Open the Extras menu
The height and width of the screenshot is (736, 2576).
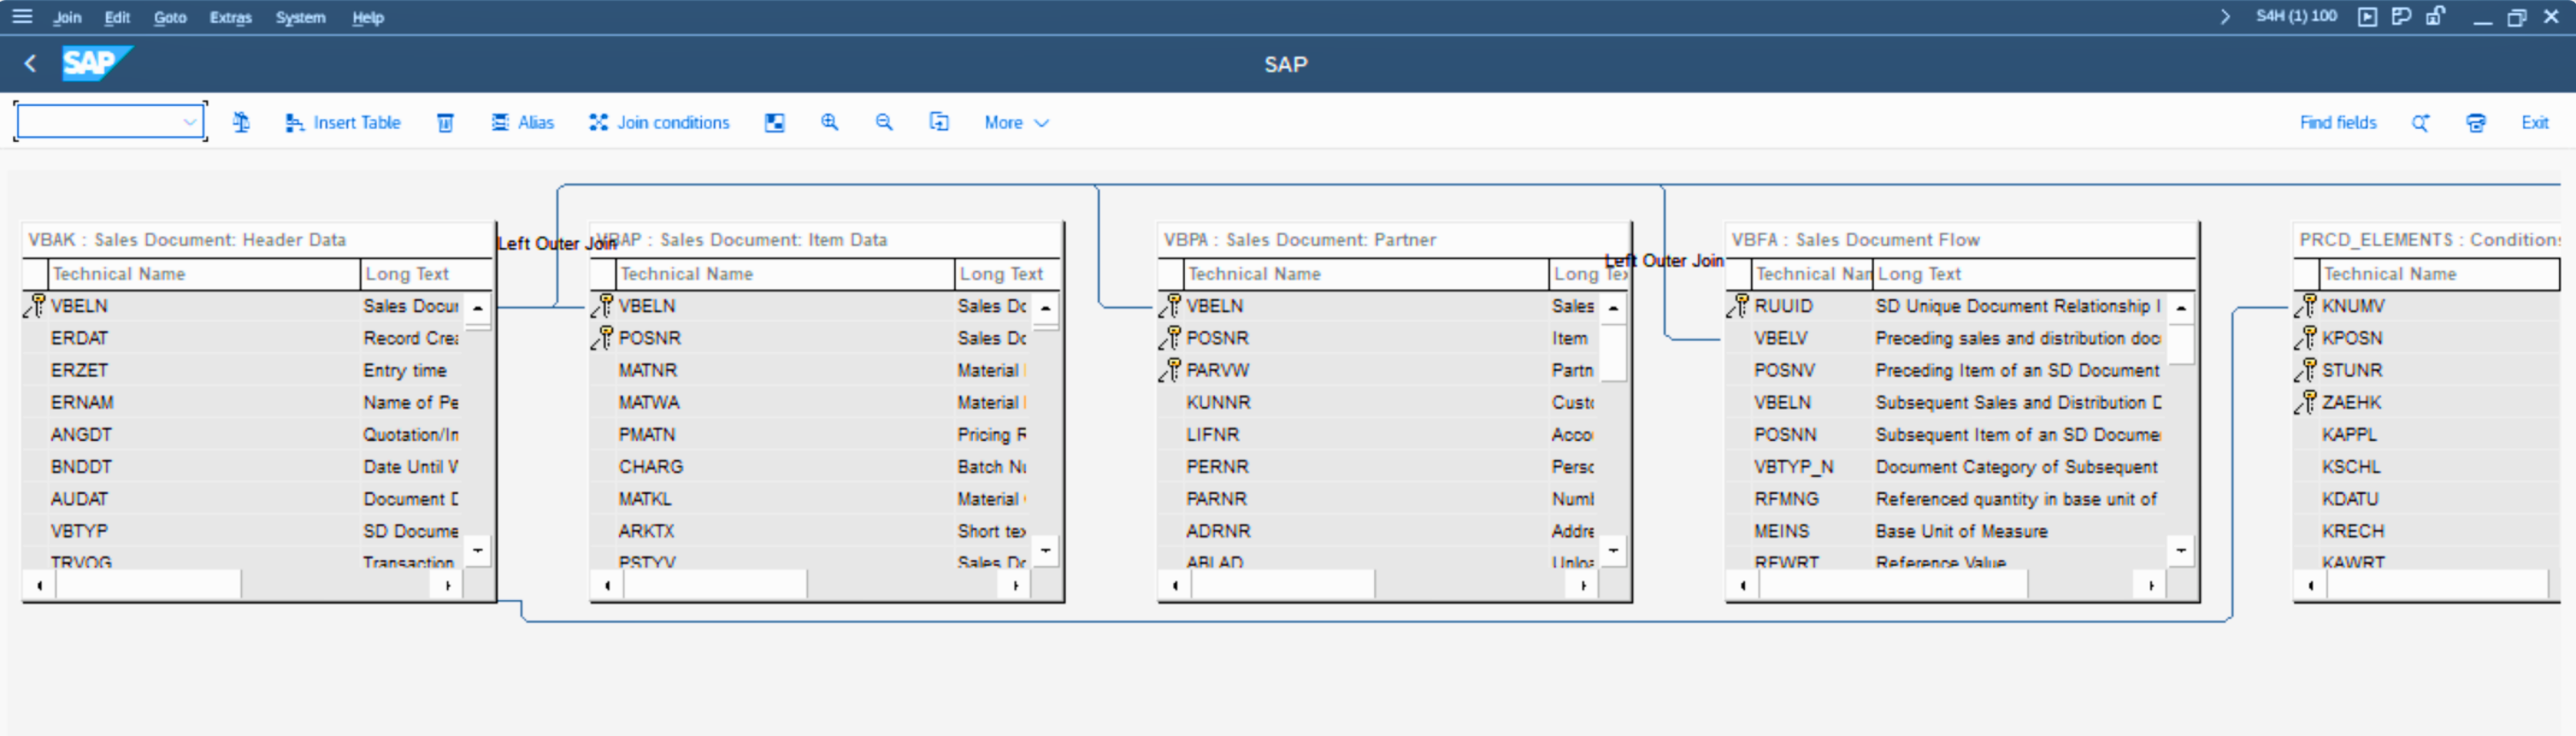point(230,17)
